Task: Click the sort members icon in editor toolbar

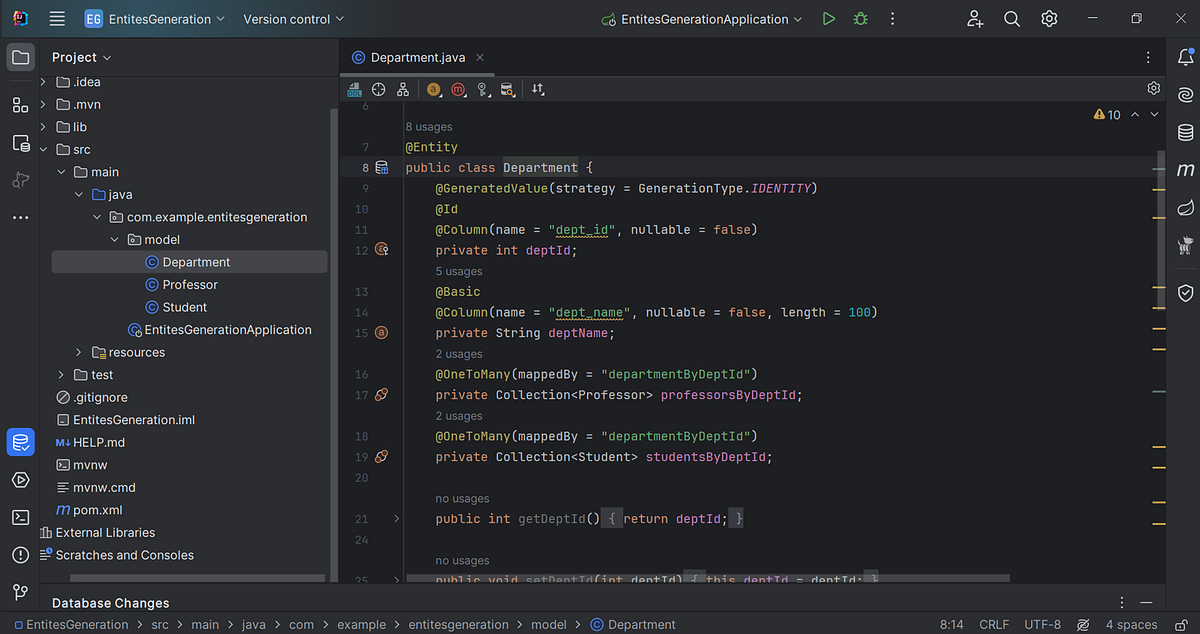Action: pos(537,89)
